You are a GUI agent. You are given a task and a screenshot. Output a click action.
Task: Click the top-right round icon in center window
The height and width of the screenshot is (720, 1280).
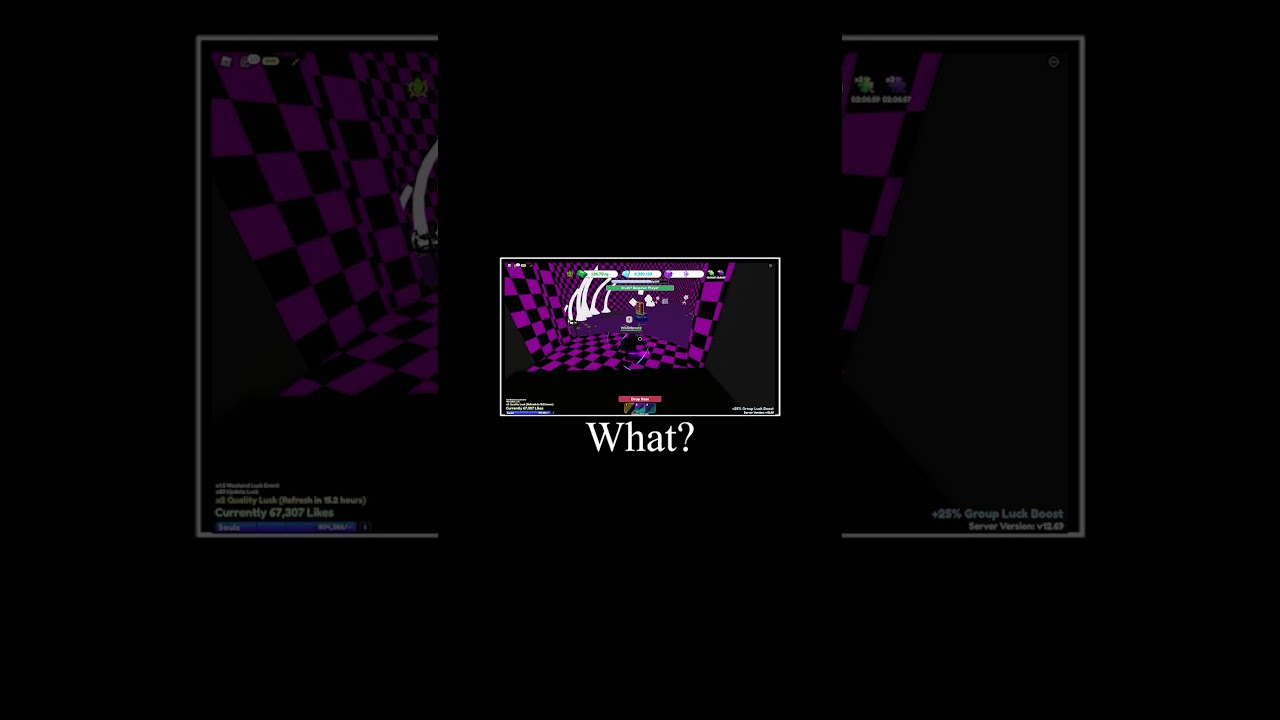click(771, 266)
